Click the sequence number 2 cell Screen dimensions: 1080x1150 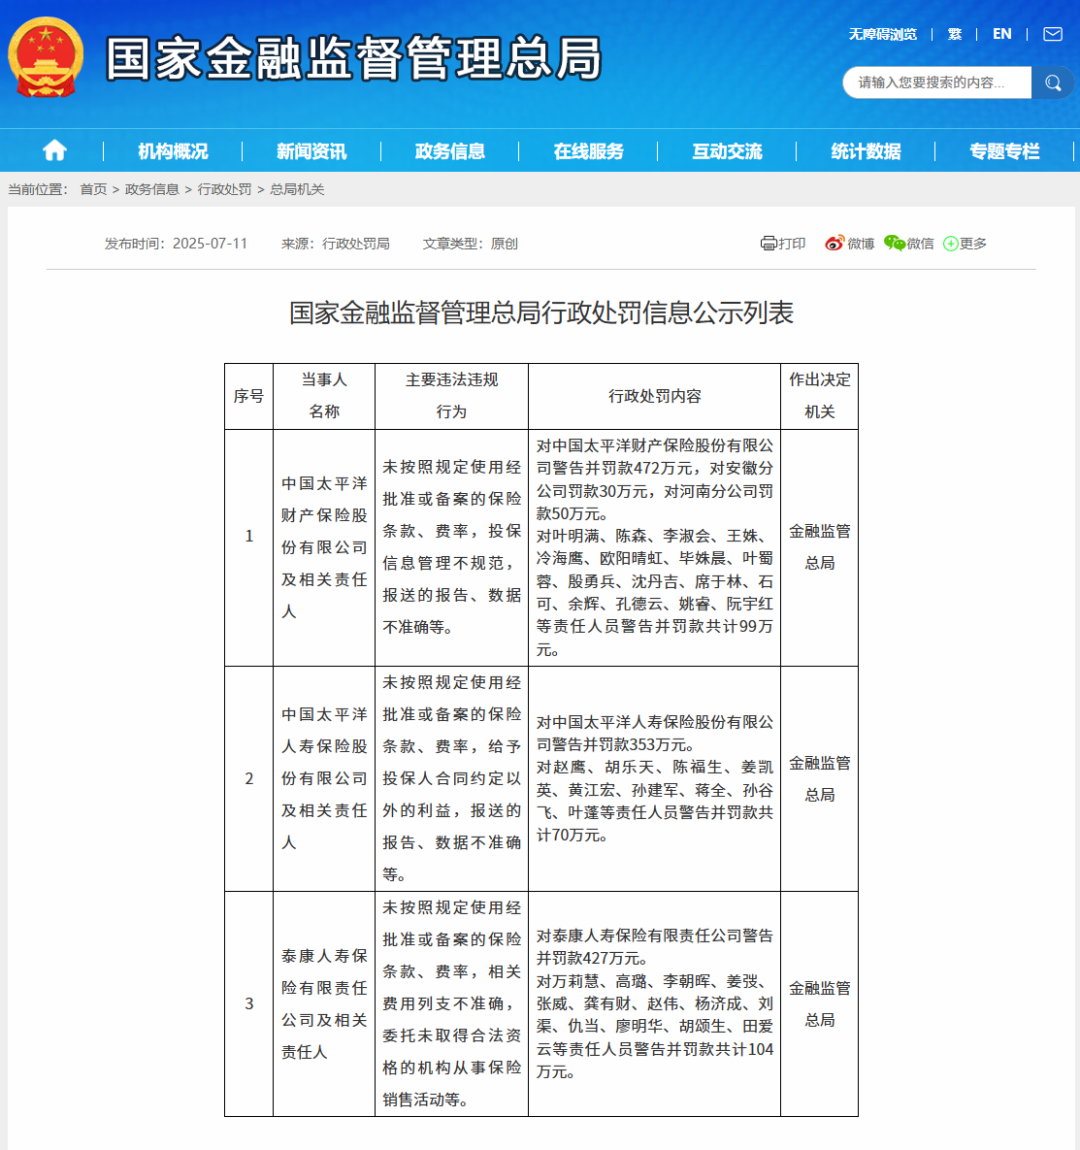[x=249, y=779]
